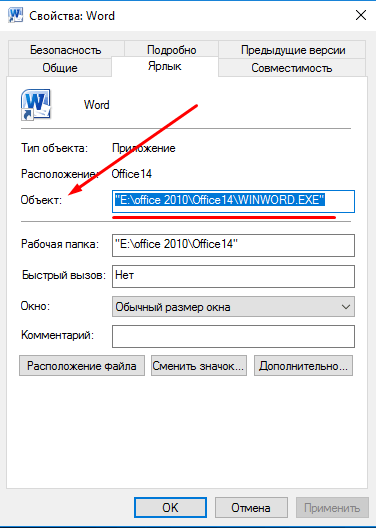Confirm with the OK button
The image size is (376, 528).
pyautogui.click(x=170, y=507)
